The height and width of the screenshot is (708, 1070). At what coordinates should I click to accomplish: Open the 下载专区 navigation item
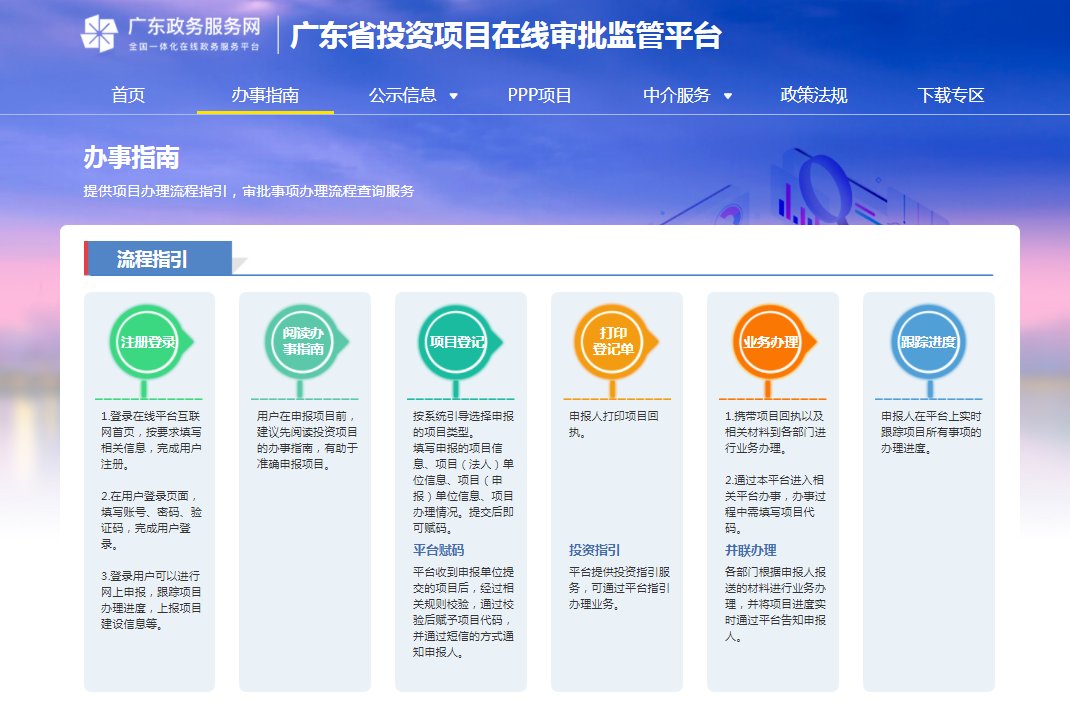(x=951, y=95)
